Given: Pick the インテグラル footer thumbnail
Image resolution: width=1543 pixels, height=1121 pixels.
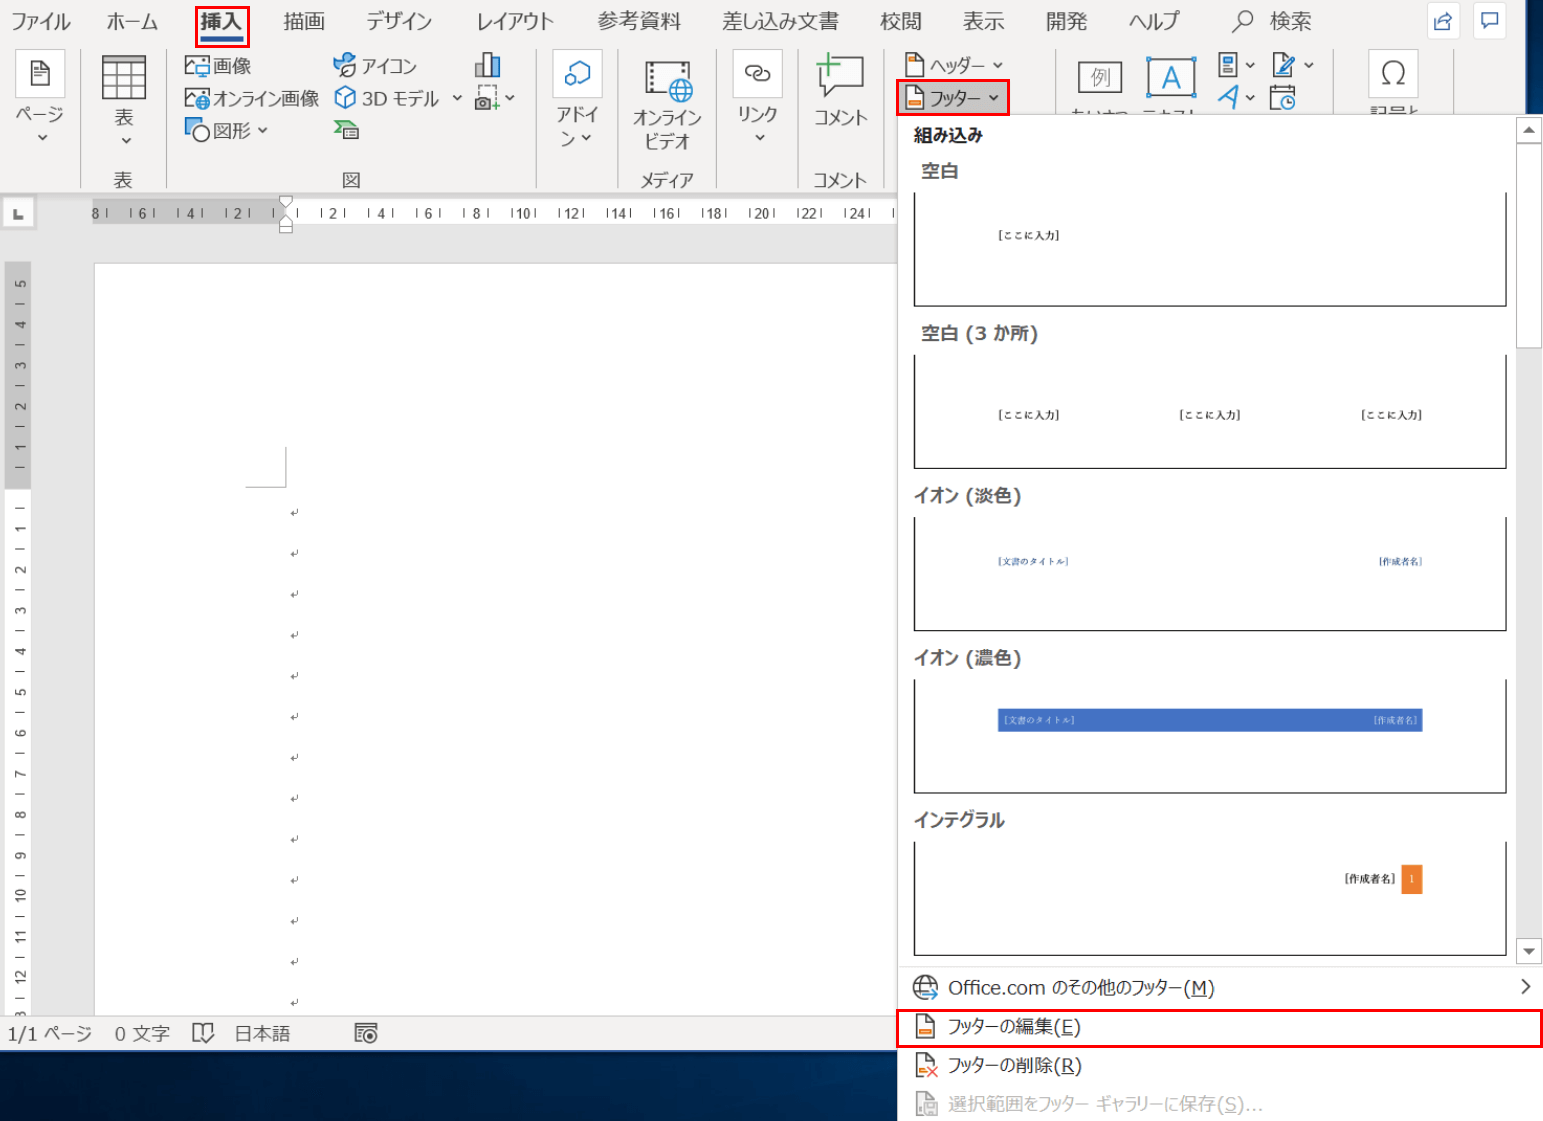Looking at the screenshot, I should (1210, 898).
